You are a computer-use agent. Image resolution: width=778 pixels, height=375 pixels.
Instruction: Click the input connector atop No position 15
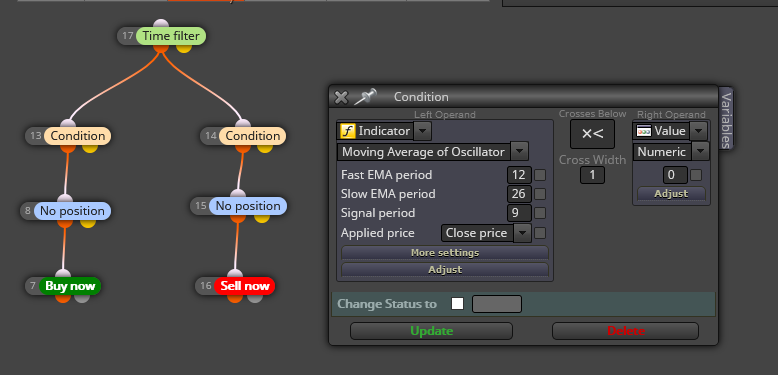point(238,193)
